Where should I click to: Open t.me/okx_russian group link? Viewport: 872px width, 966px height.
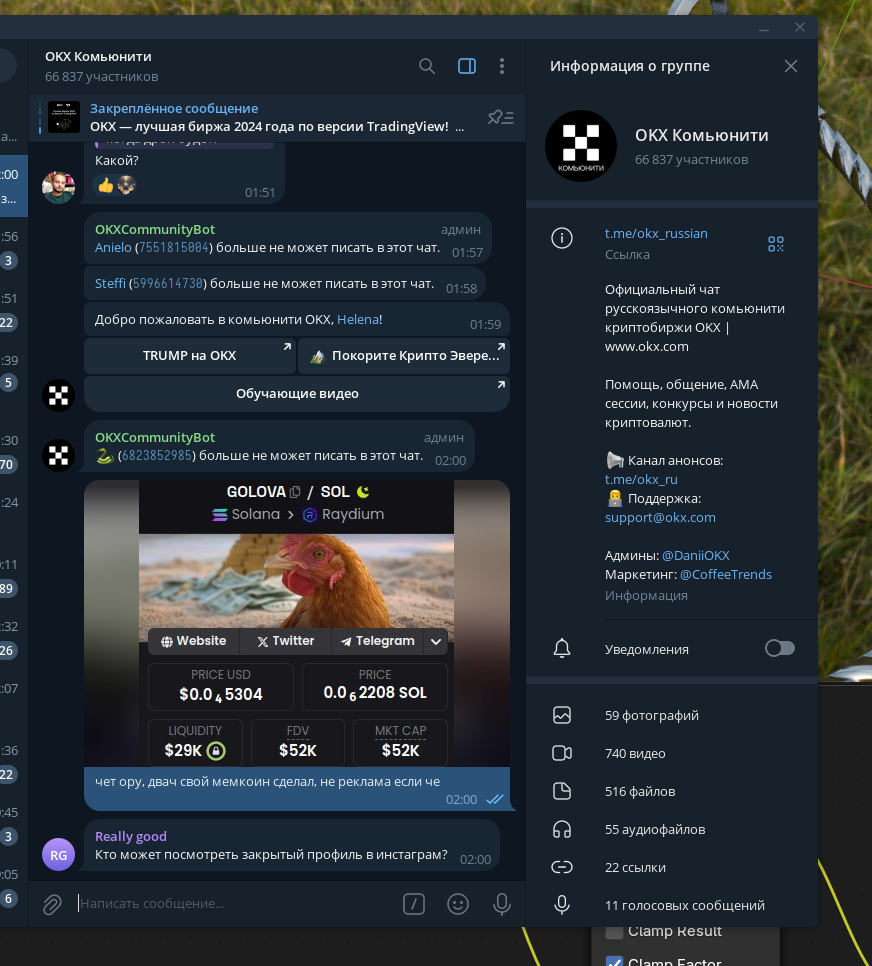(x=656, y=233)
